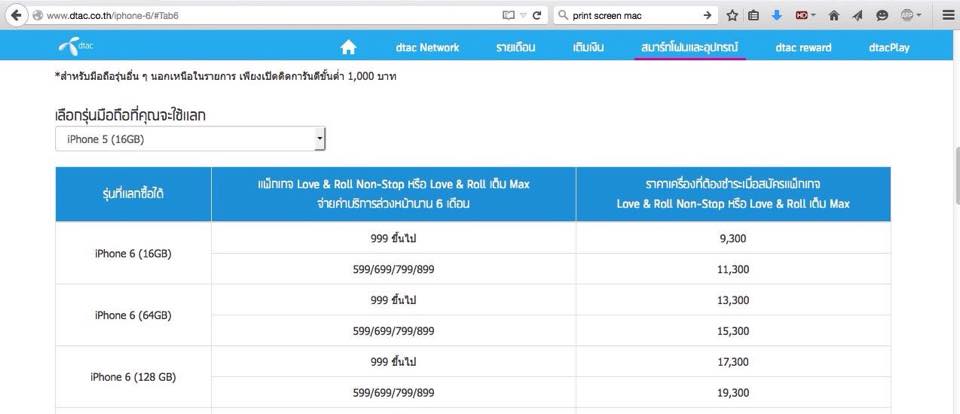This screenshot has width=960, height=414.
Task: Reload the current page
Action: coord(537,16)
